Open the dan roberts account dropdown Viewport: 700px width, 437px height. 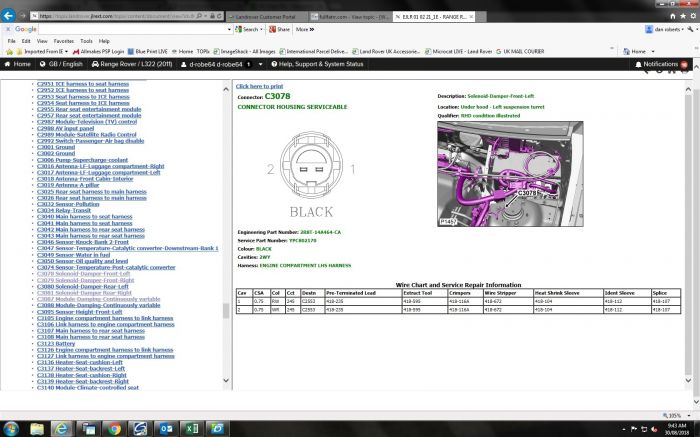pyautogui.click(x=664, y=29)
